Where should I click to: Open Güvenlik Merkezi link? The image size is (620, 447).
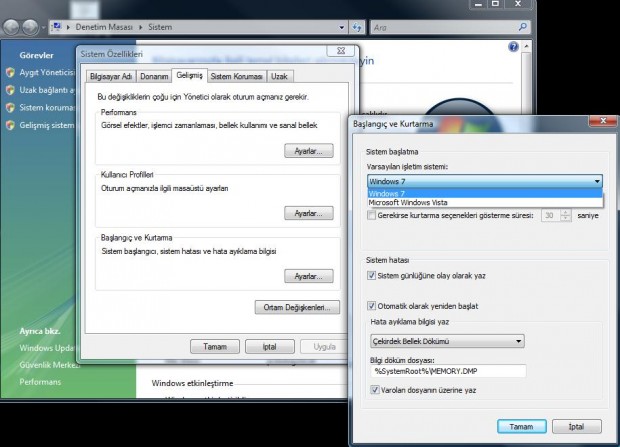(x=50, y=365)
